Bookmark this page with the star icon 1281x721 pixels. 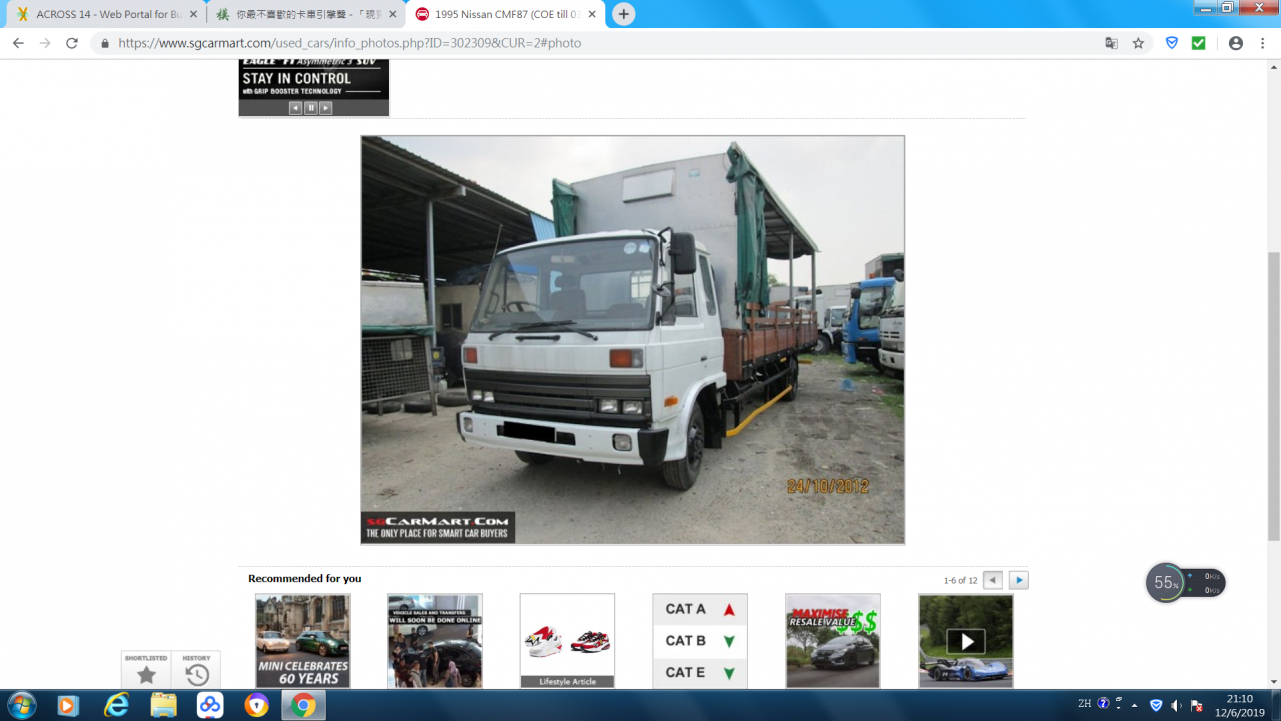pyautogui.click(x=1138, y=43)
